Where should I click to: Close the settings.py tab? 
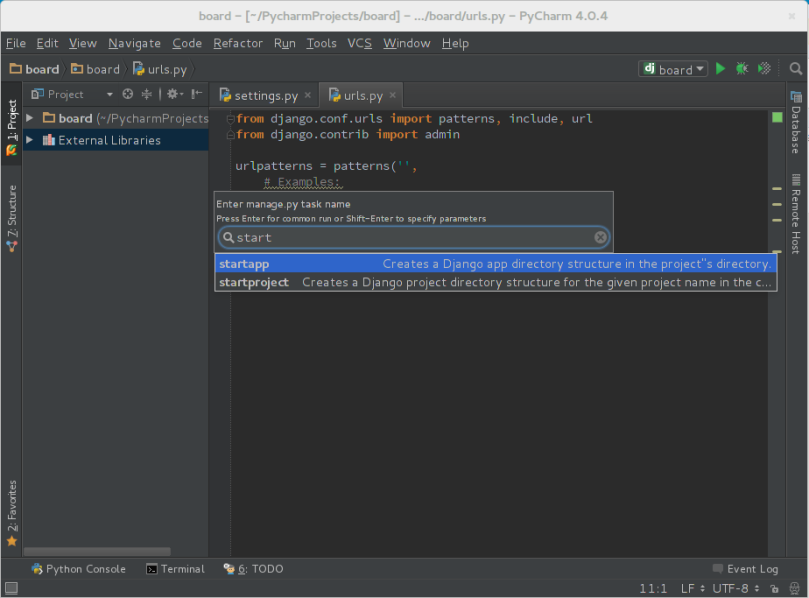click(308, 95)
